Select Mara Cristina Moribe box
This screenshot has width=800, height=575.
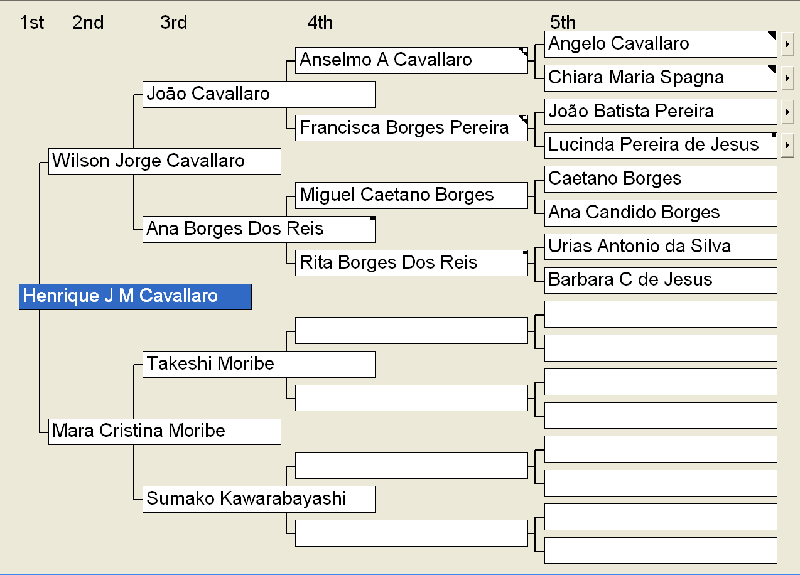pyautogui.click(x=164, y=431)
